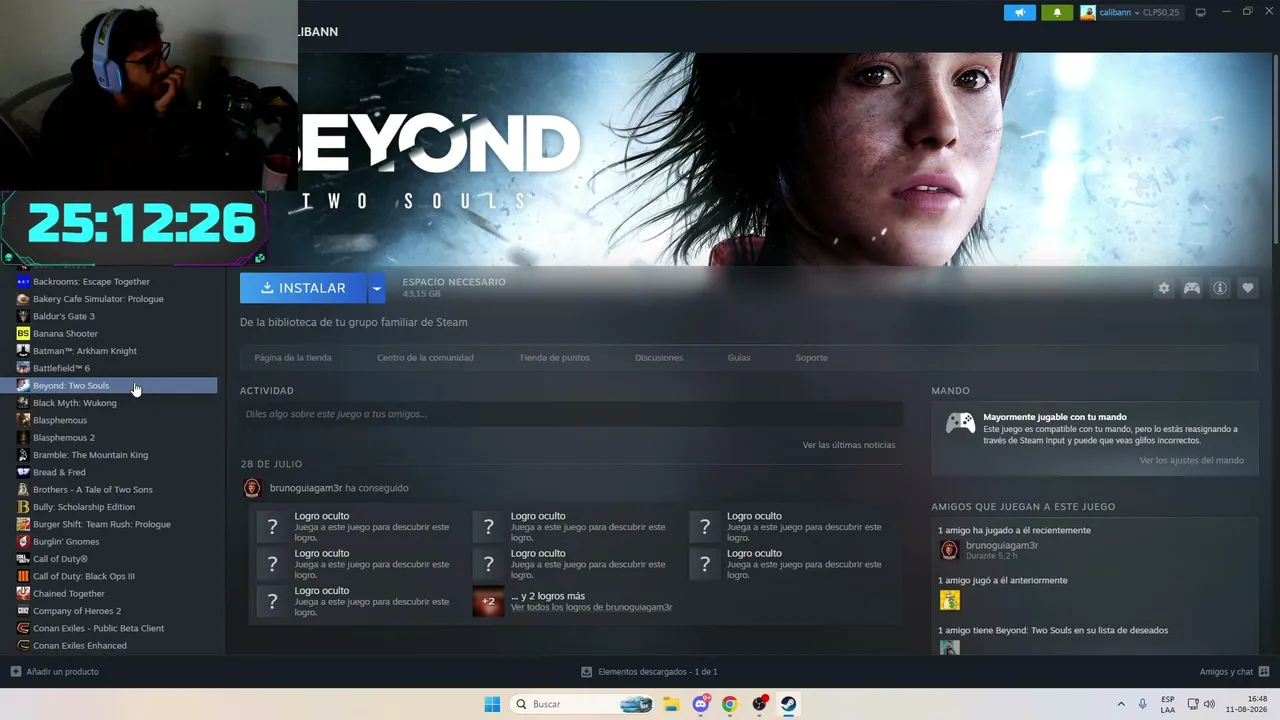Image resolution: width=1280 pixels, height=720 pixels.
Task: Select Banana Shooter in library
Action: tap(65, 333)
